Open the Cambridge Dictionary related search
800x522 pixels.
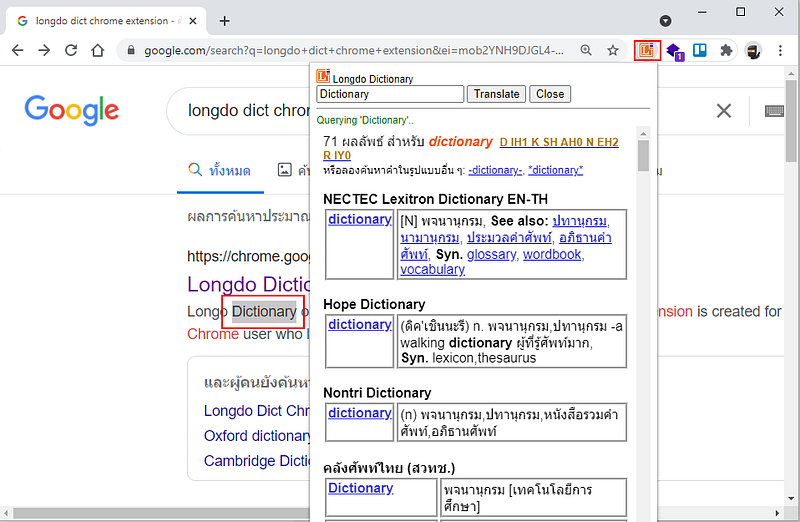[x=257, y=461]
